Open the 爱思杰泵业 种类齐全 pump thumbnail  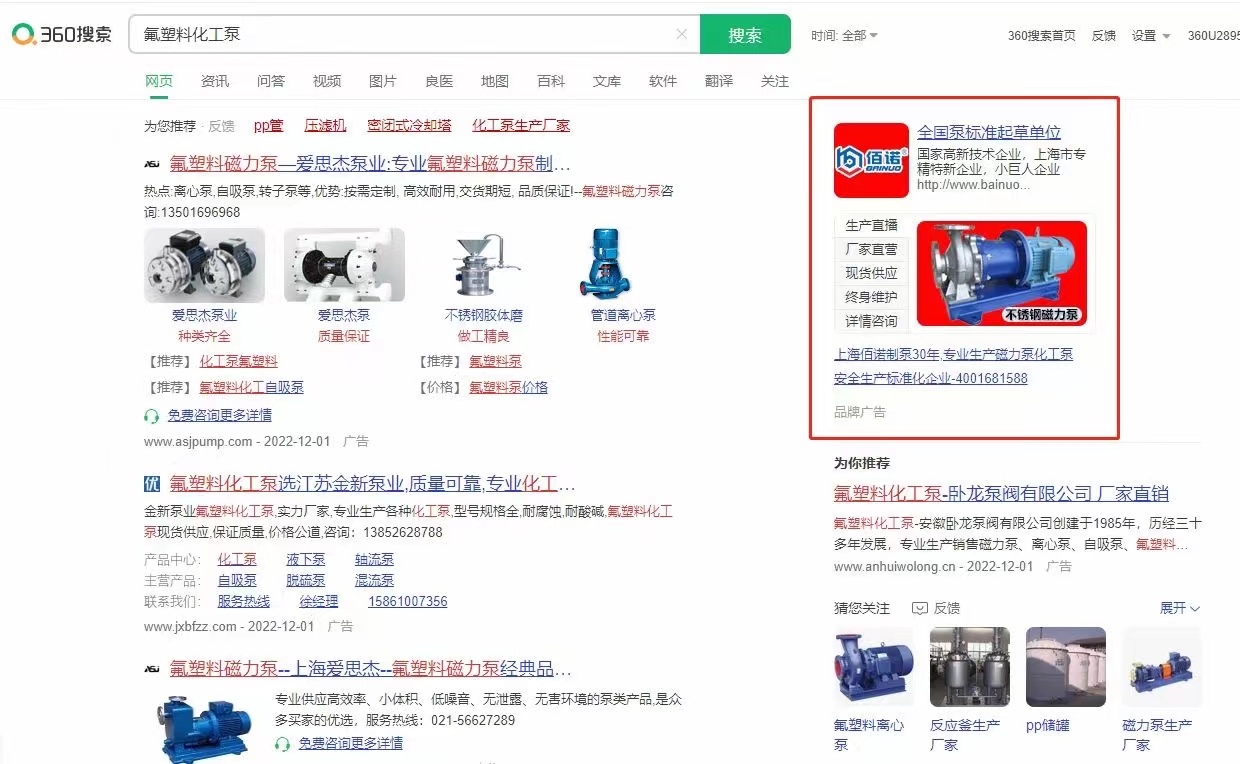204,264
